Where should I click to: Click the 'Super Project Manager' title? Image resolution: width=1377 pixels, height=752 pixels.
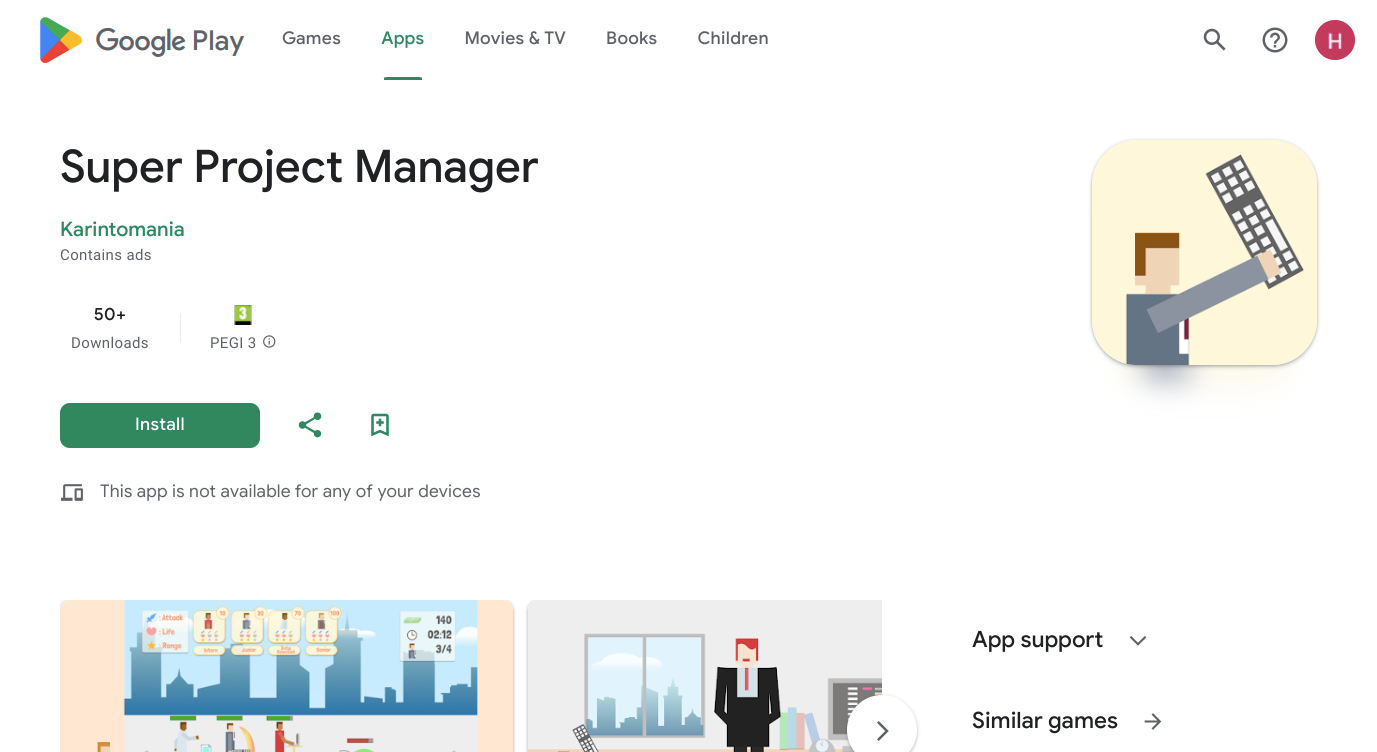point(299,167)
